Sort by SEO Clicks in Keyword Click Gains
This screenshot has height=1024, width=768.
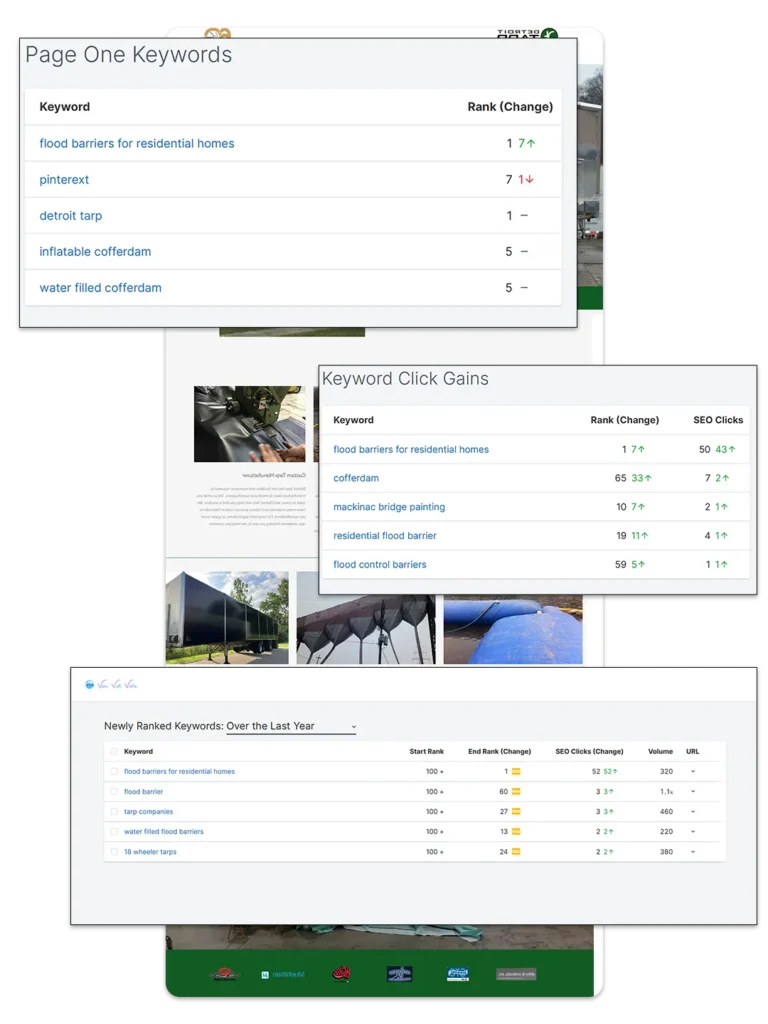(717, 420)
